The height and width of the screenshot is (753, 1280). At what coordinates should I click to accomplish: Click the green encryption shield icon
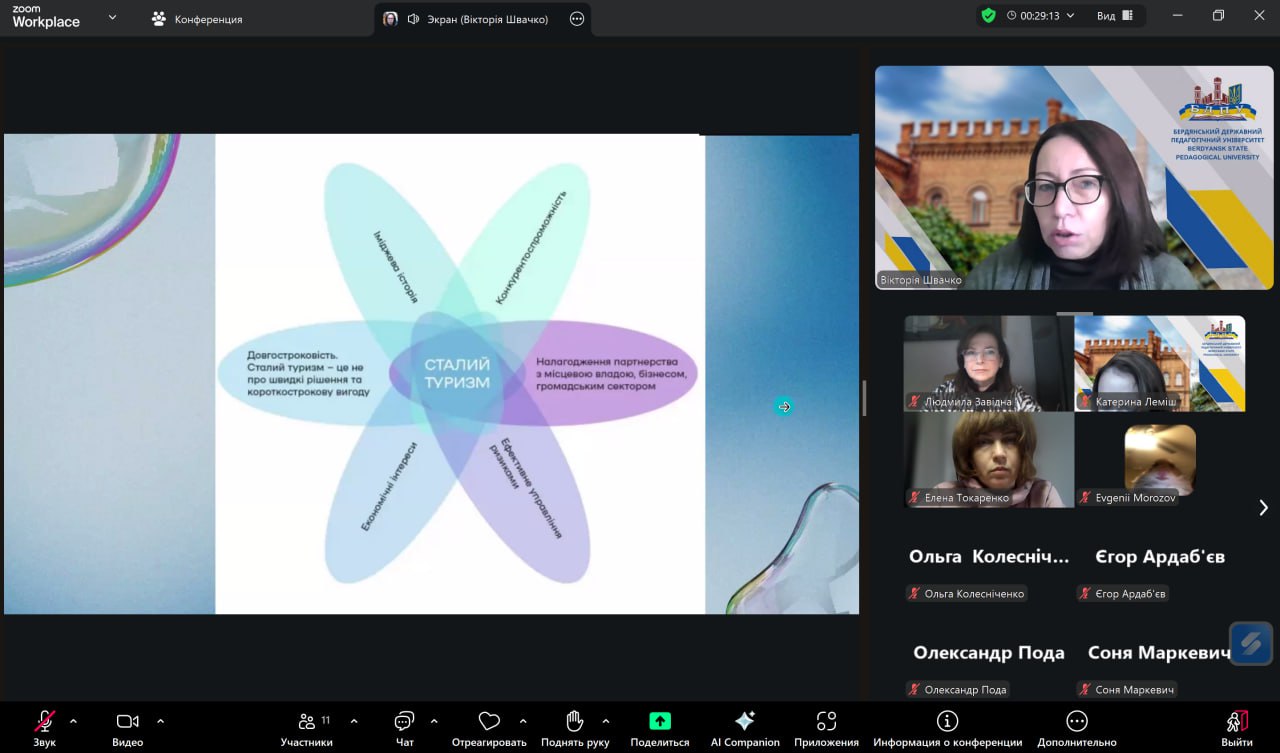988,16
